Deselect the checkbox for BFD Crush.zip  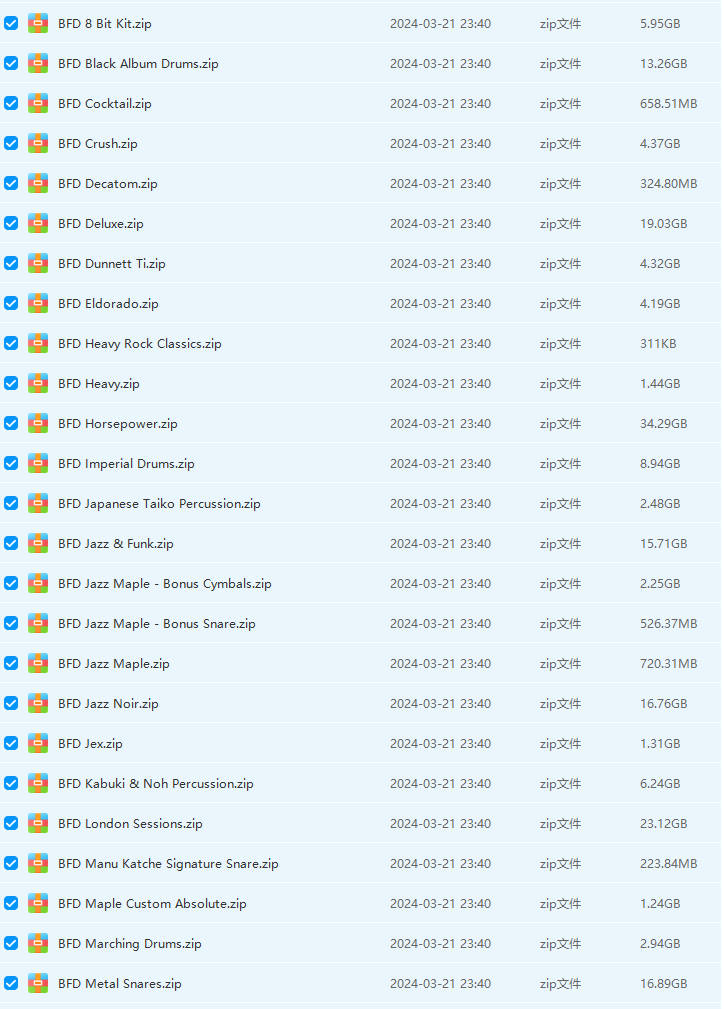11,143
